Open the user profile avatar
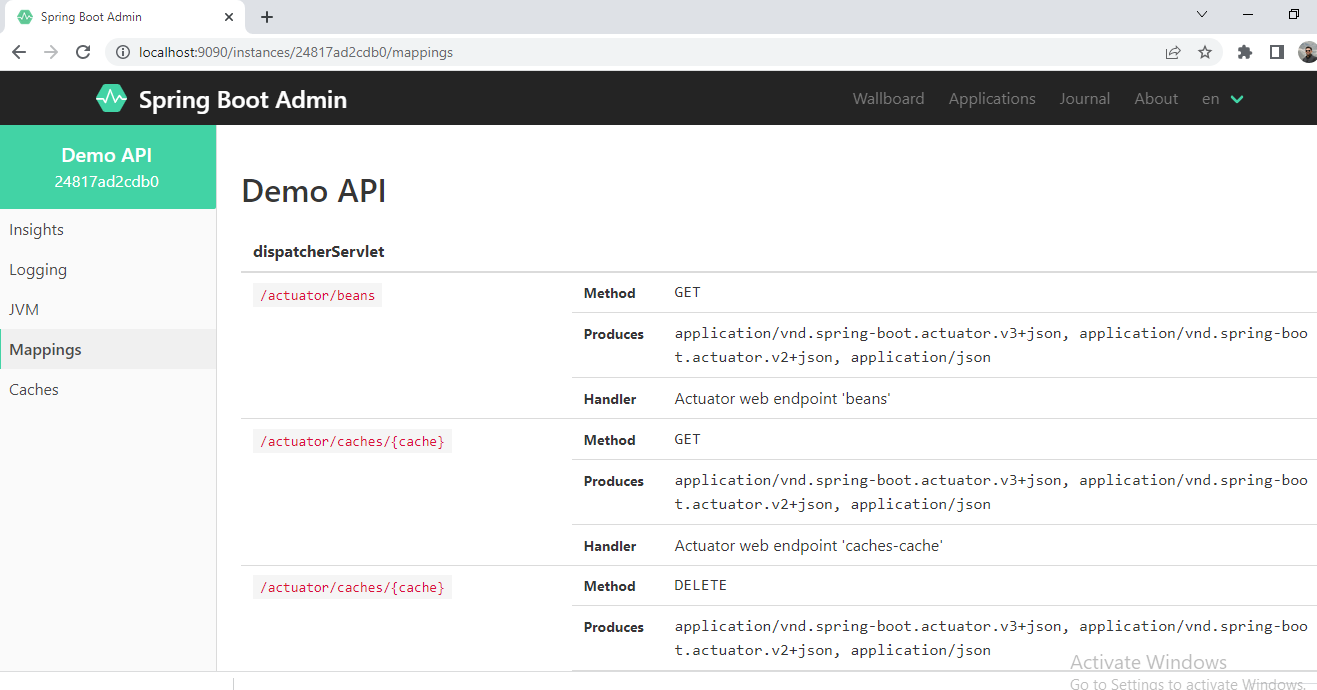Viewport: 1317px width, 690px height. click(1307, 52)
